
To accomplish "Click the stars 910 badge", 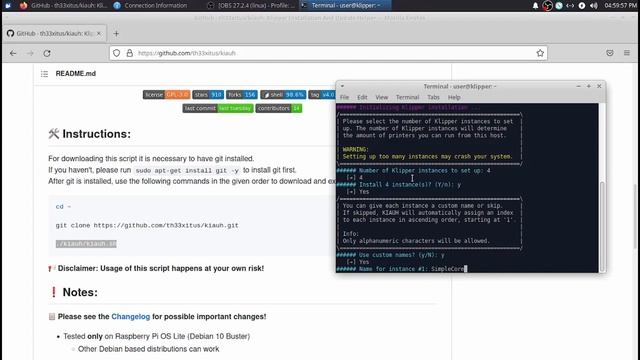I will point(208,95).
